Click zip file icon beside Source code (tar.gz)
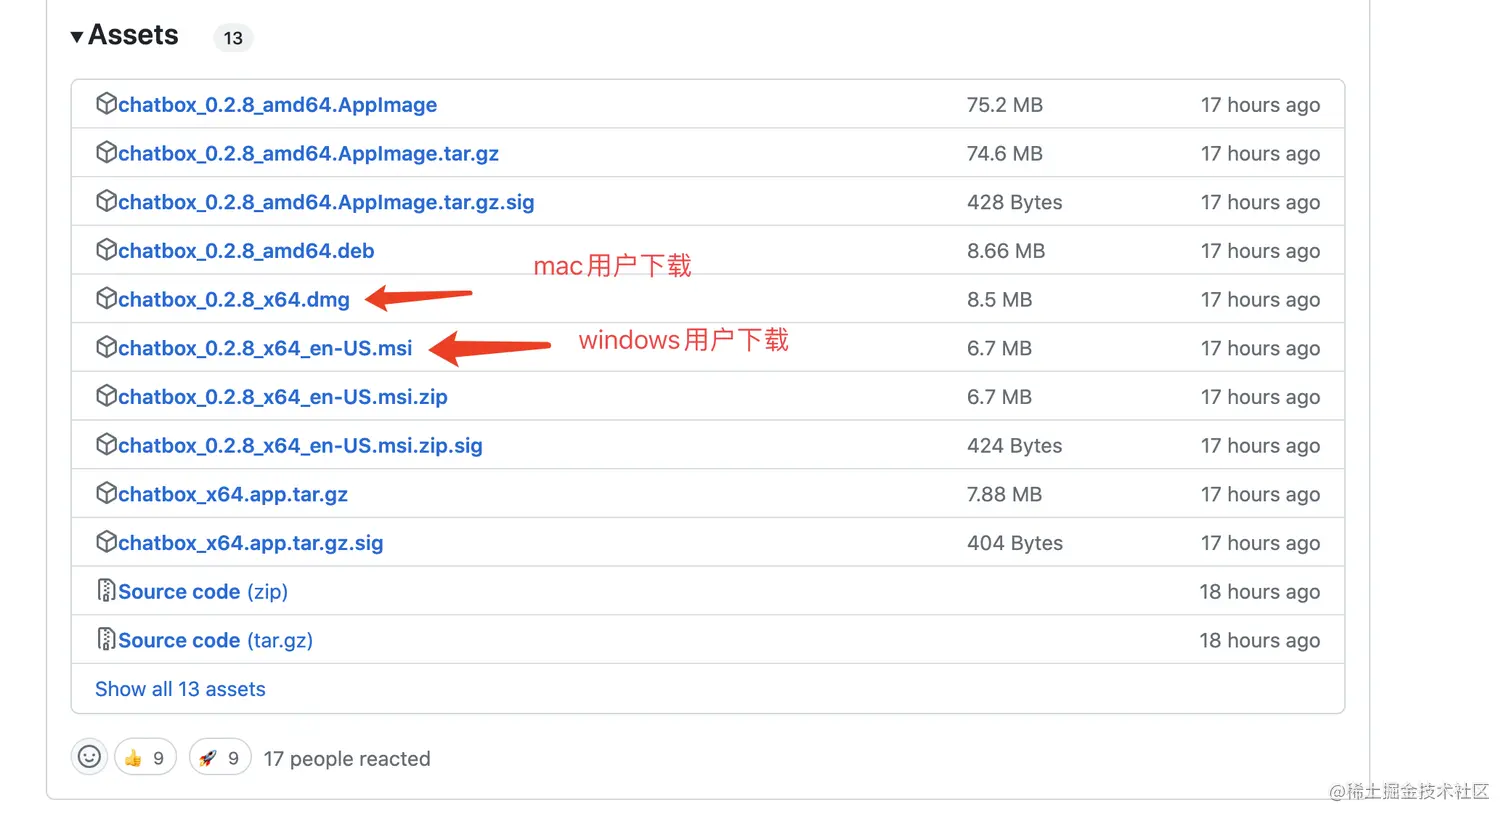The width and height of the screenshot is (1512, 824). [106, 639]
